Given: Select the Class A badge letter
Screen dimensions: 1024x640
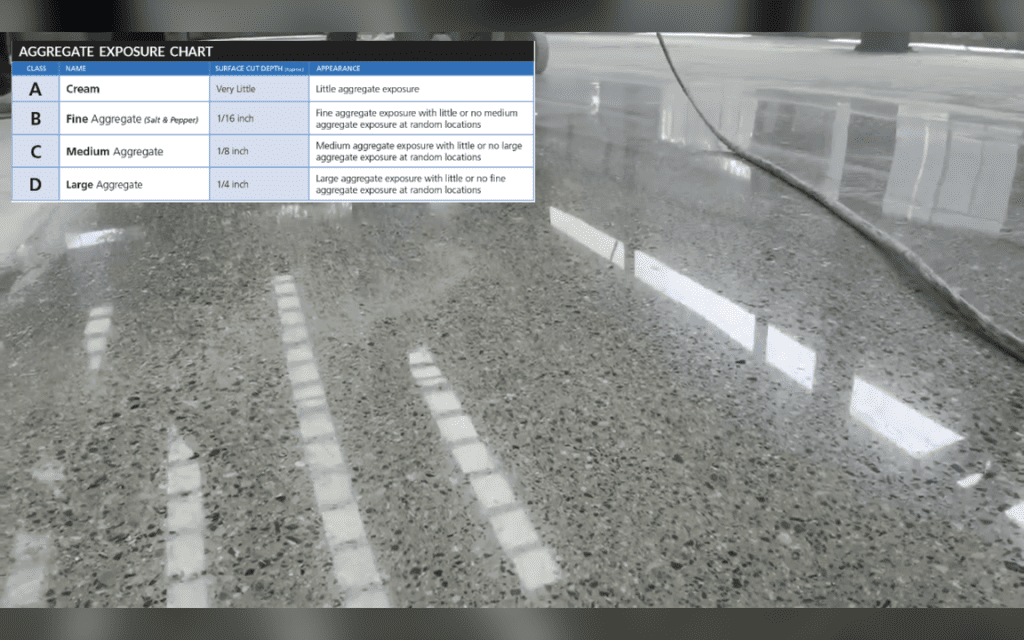Looking at the screenshot, I should pos(35,88).
